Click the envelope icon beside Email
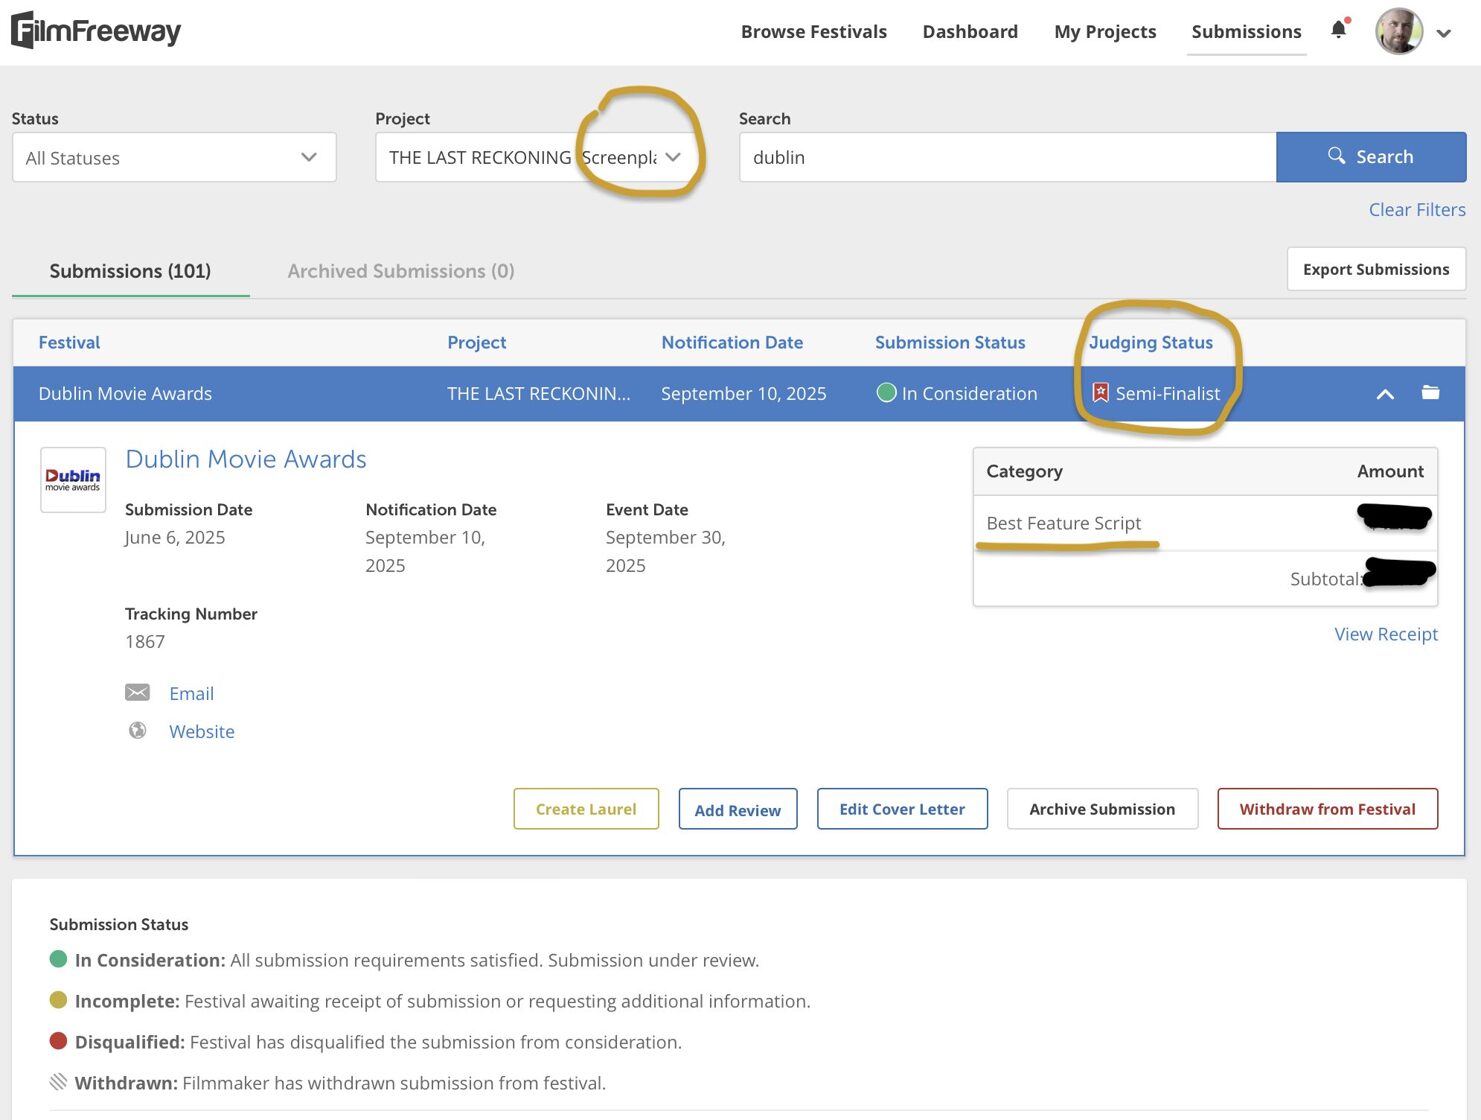The width and height of the screenshot is (1481, 1120). click(x=137, y=693)
